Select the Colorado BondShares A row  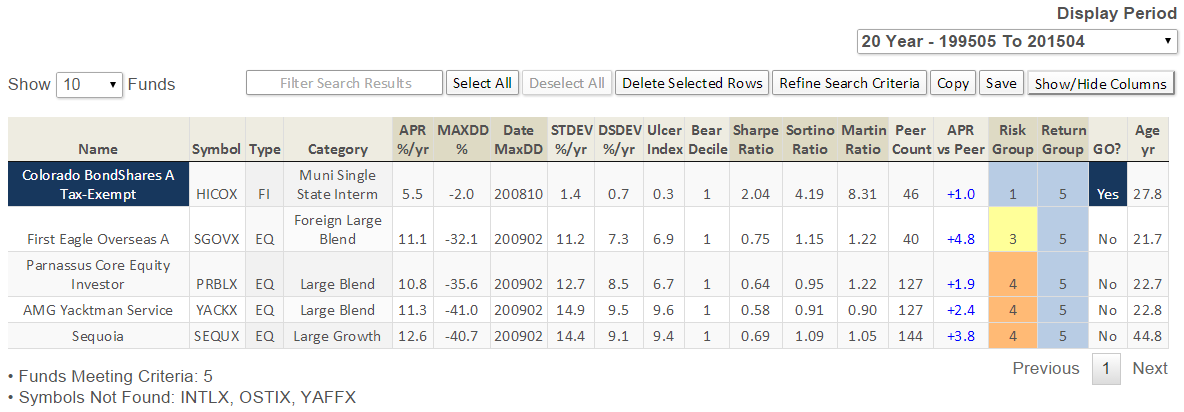(x=98, y=185)
